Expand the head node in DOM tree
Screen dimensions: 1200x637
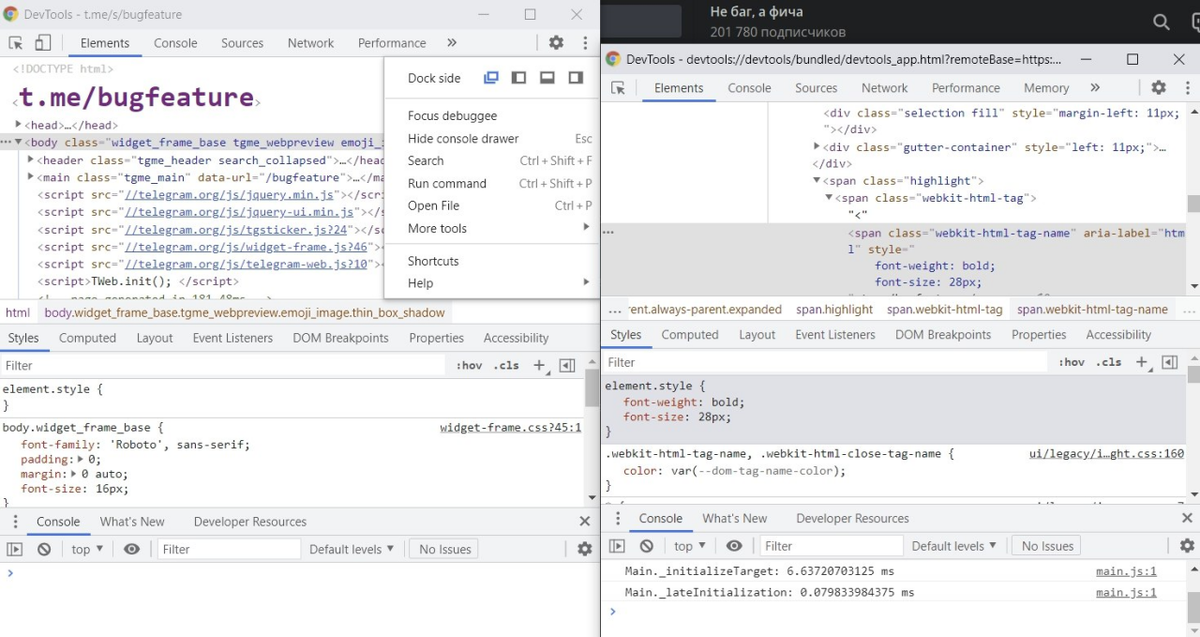pos(19,125)
